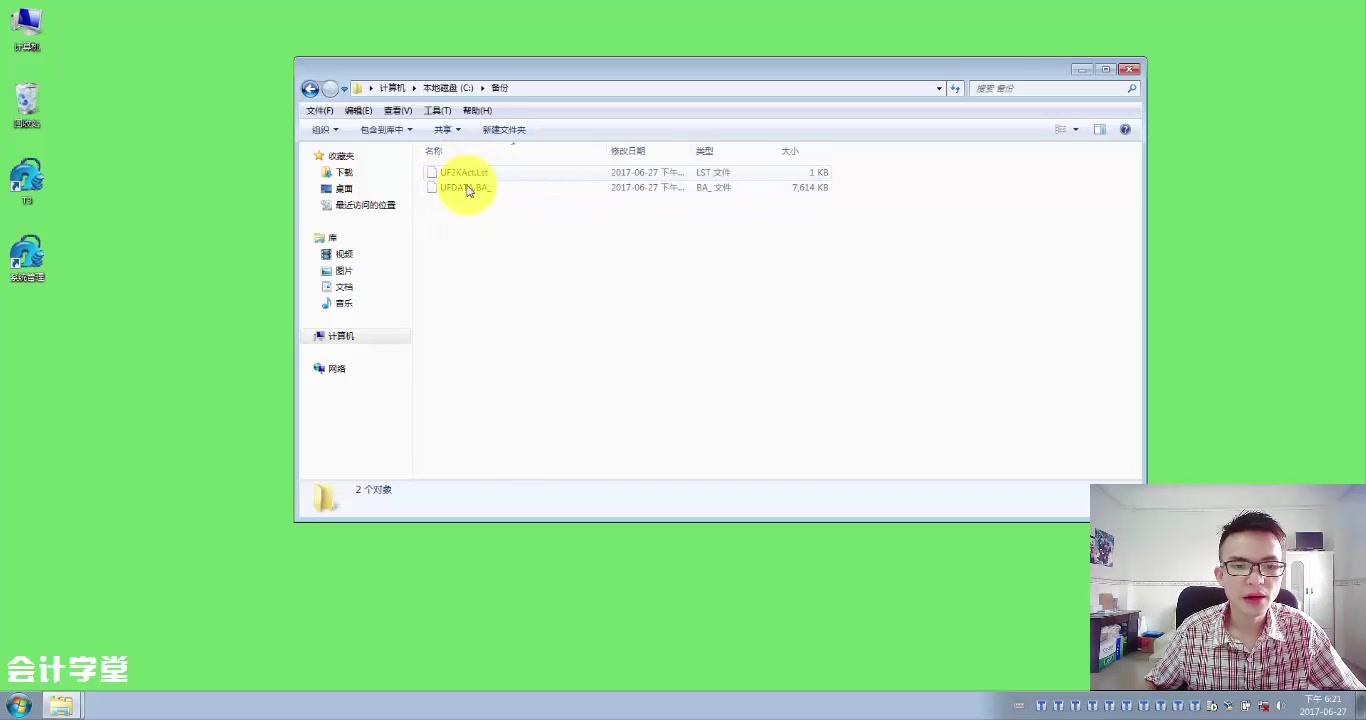Refresh the folder with the refresh icon
The height and width of the screenshot is (720, 1366).
tap(955, 88)
